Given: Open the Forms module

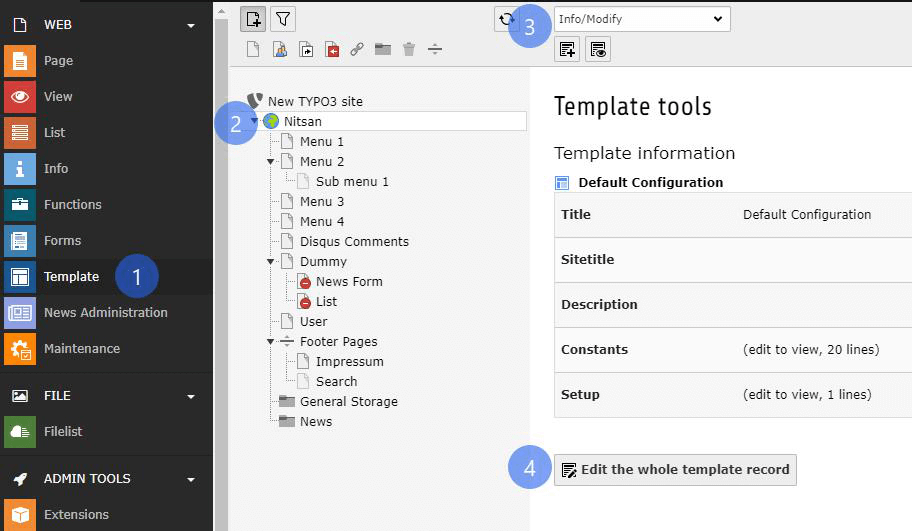Looking at the screenshot, I should (62, 241).
